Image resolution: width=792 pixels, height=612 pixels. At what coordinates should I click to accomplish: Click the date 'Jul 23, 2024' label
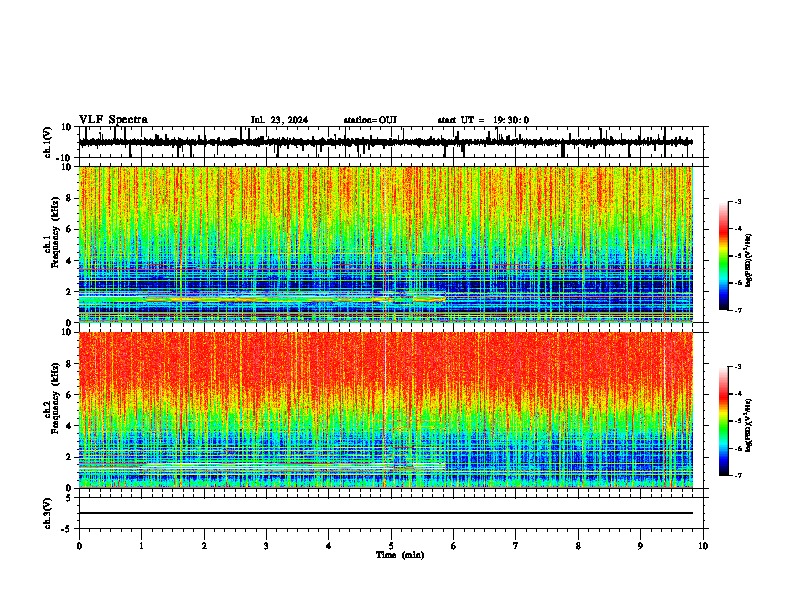(x=279, y=120)
